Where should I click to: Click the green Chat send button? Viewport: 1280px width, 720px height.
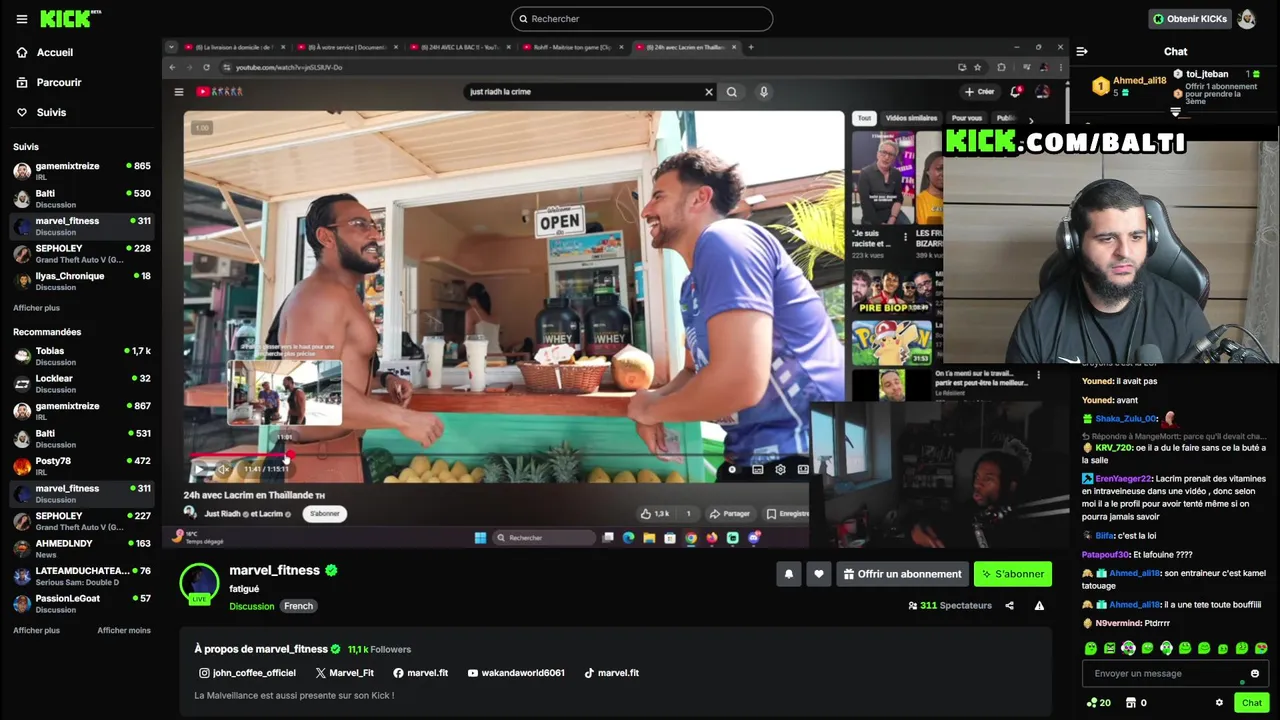coord(1252,703)
